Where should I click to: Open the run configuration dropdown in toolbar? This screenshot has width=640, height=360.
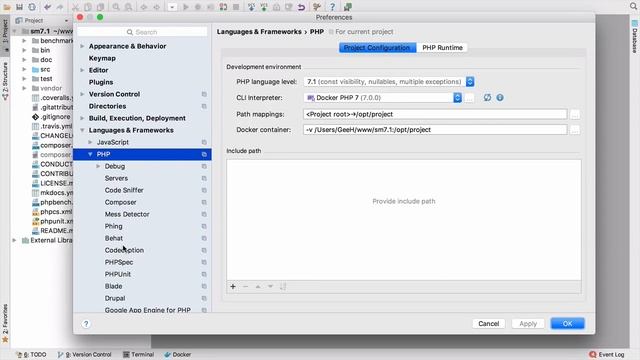pos(172,7)
